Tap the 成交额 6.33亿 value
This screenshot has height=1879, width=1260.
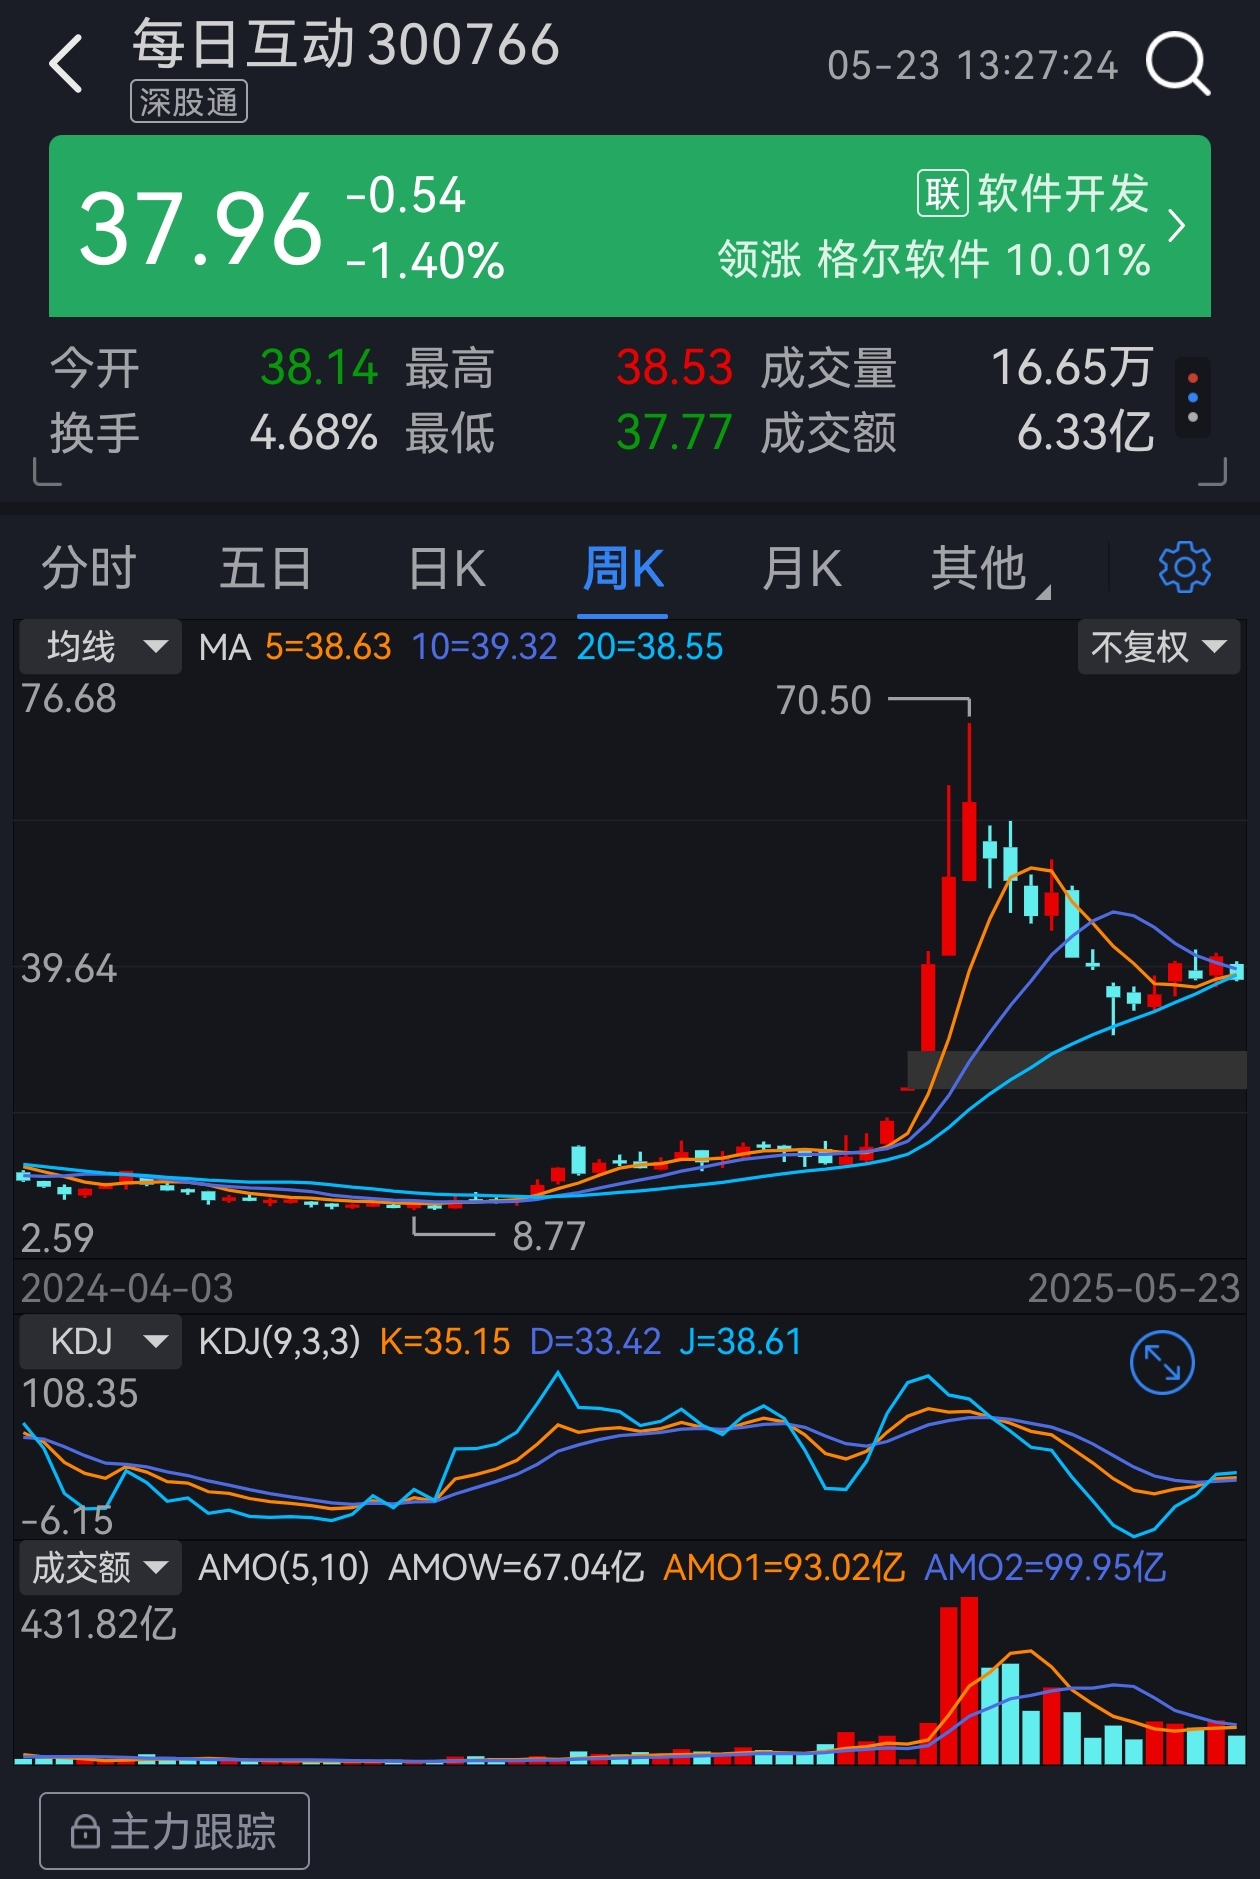(x=1085, y=433)
